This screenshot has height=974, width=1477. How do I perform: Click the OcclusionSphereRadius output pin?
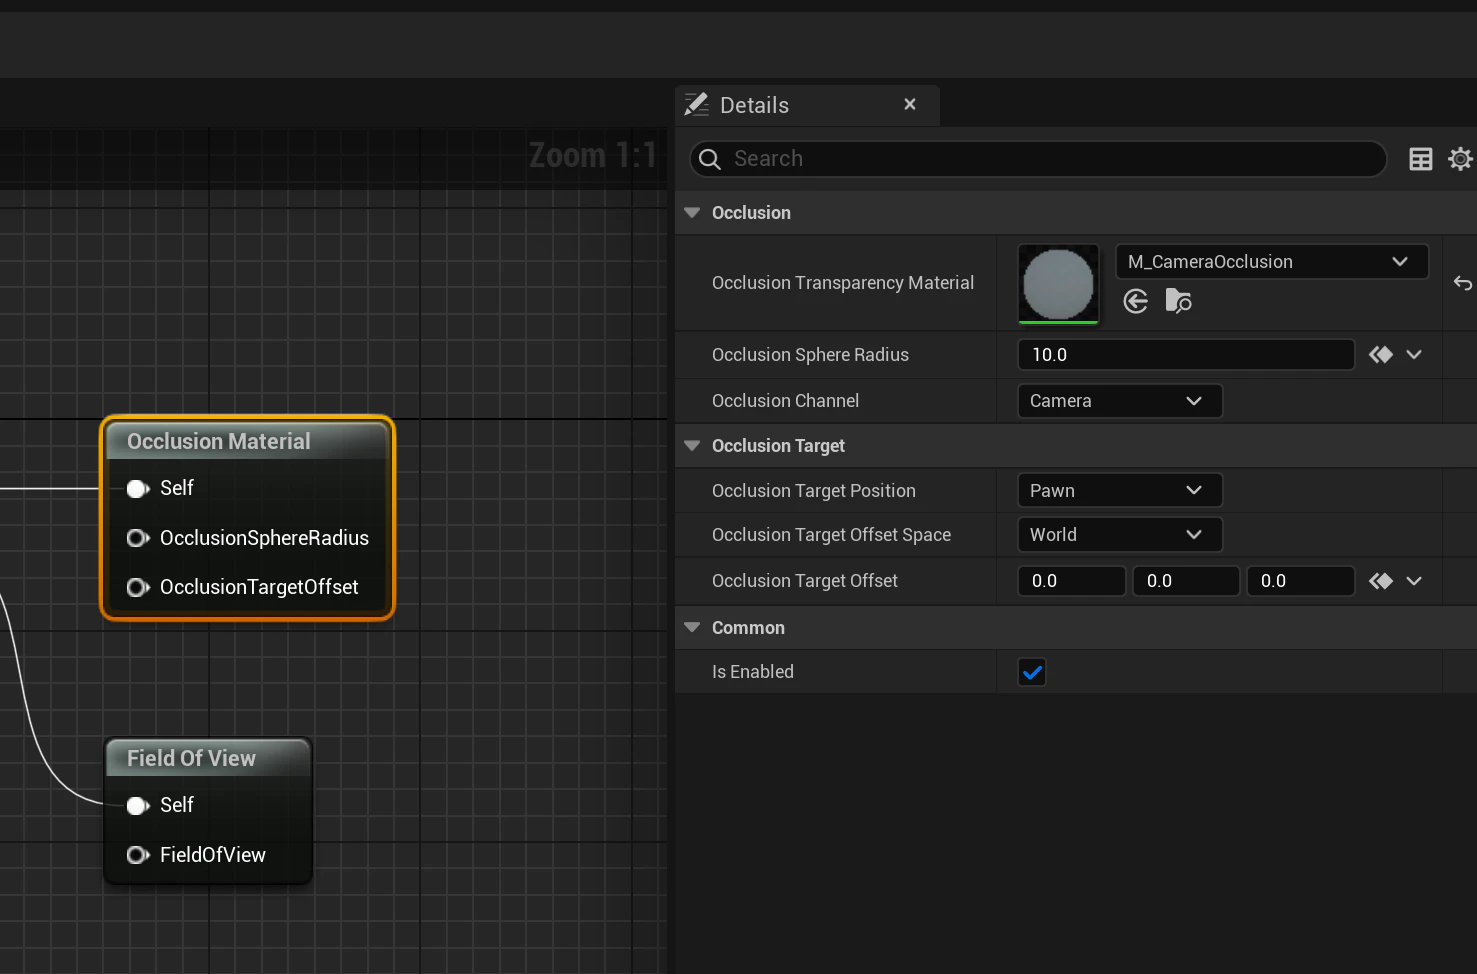click(x=138, y=538)
